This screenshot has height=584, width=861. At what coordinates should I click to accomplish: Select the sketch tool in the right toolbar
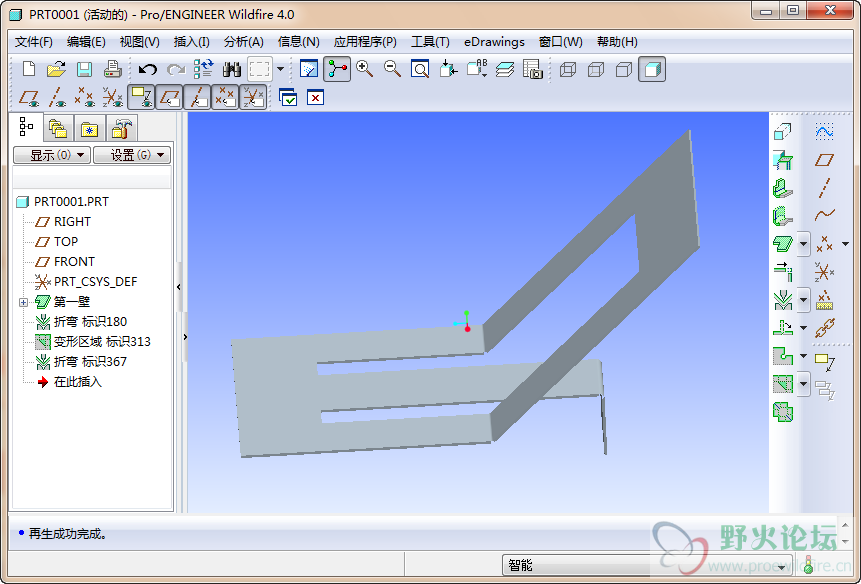(x=824, y=131)
